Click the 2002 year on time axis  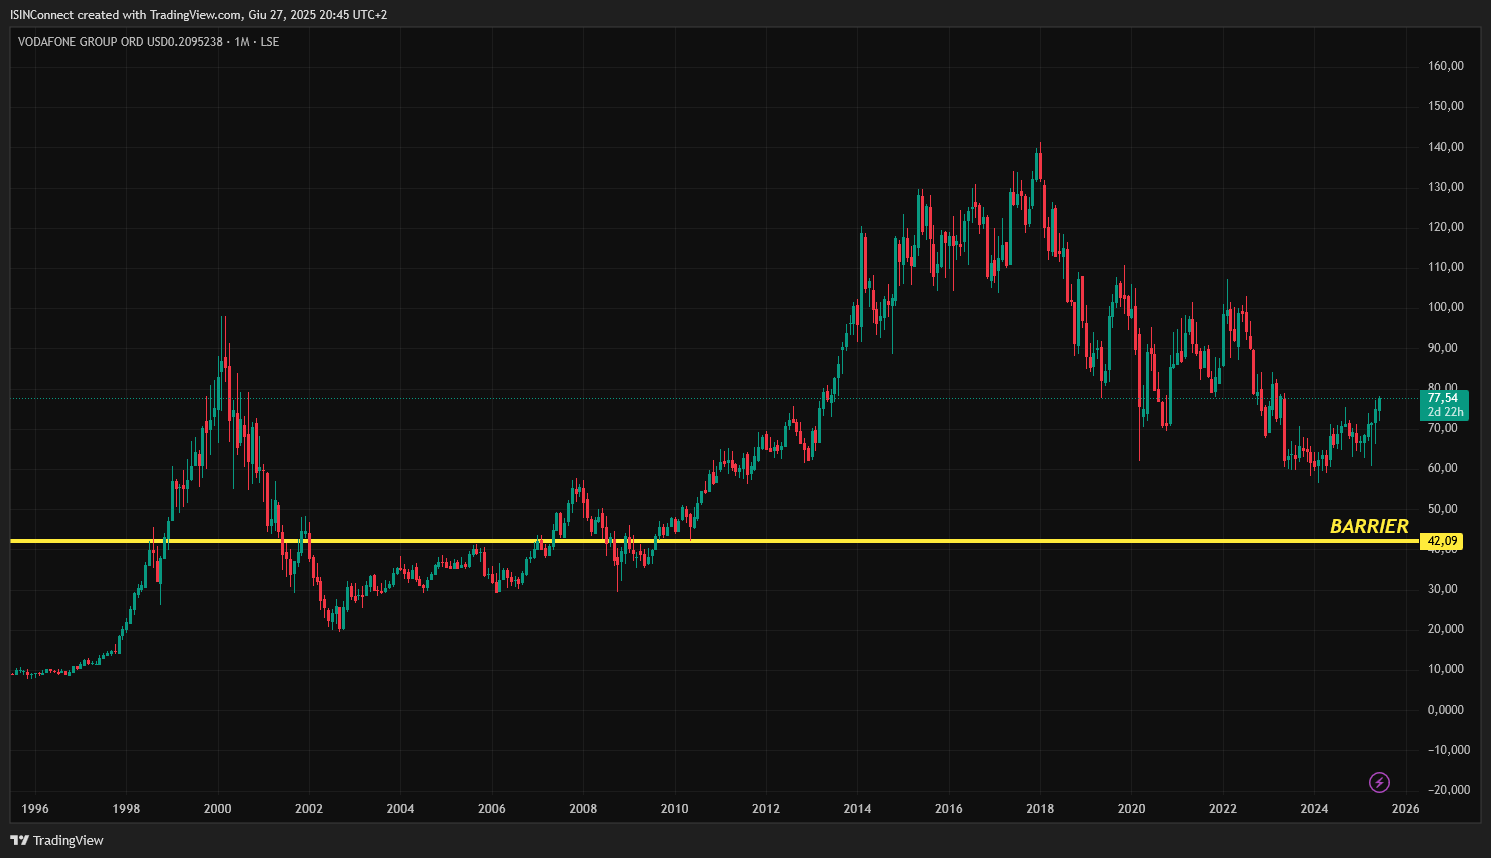point(309,809)
